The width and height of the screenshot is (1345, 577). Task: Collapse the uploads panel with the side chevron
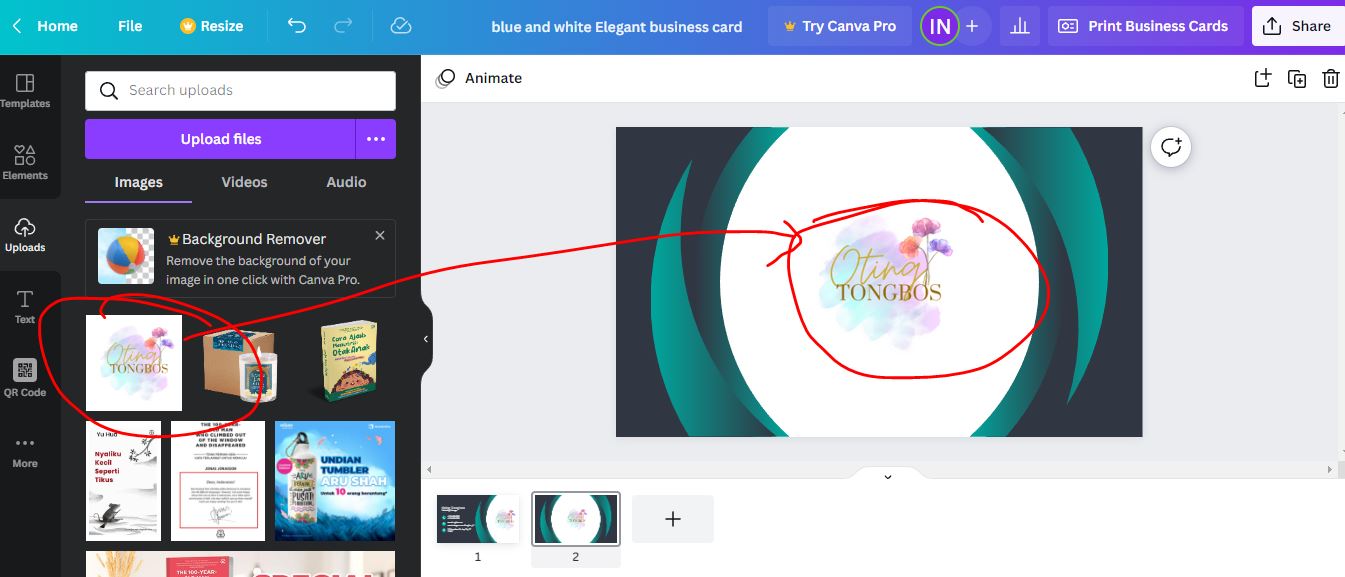point(424,340)
